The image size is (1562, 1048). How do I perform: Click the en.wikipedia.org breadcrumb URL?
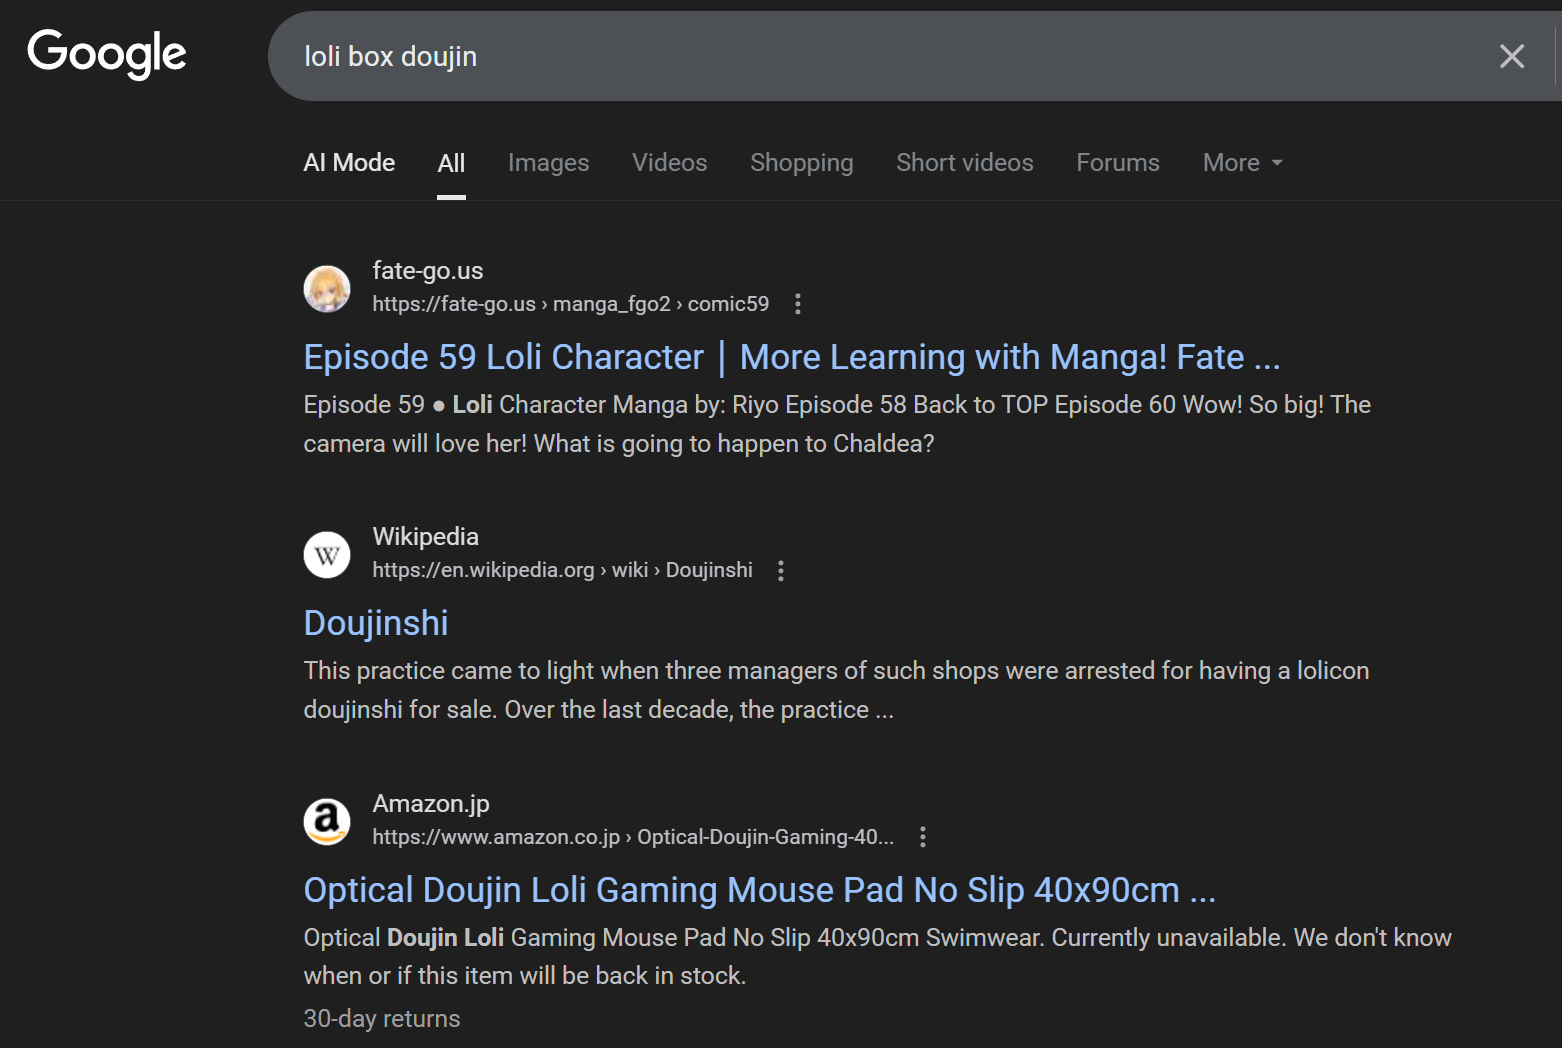click(562, 570)
